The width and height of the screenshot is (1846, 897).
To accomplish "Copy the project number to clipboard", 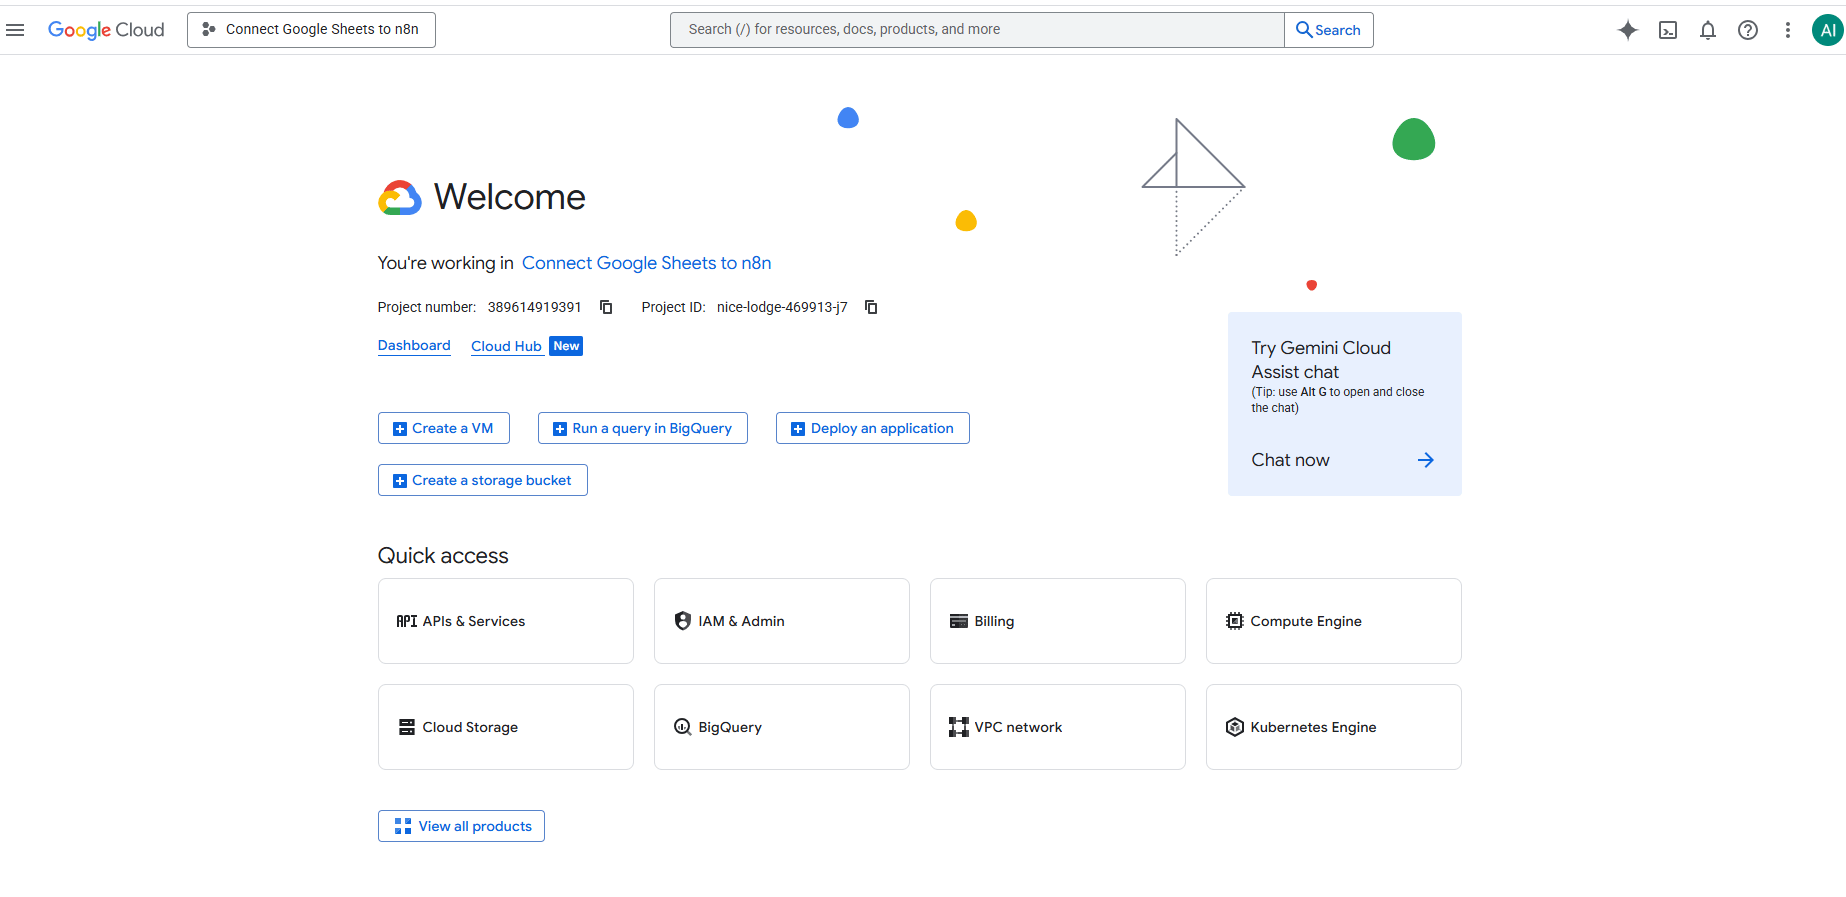I will click(606, 307).
